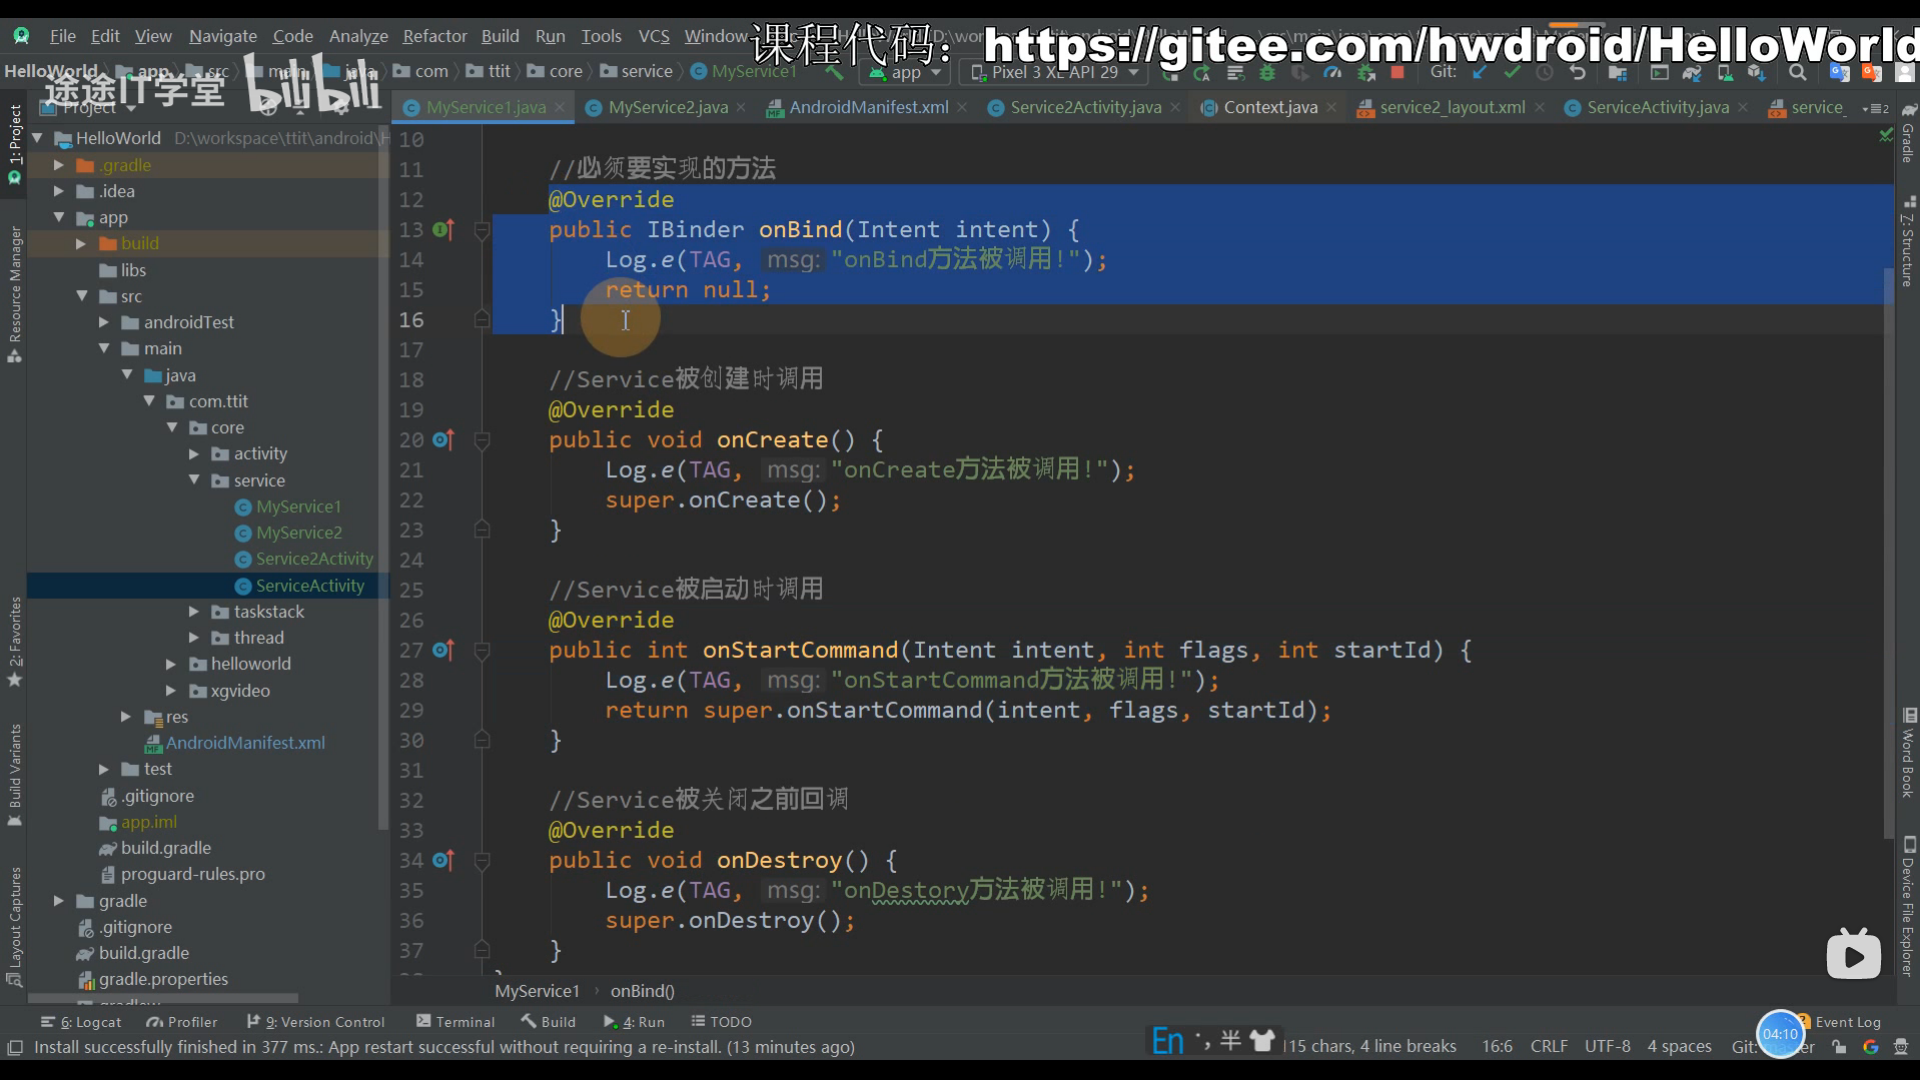Image resolution: width=1920 pixels, height=1080 pixels.
Task: Click the red Stop button in toolbar
Action: (x=1398, y=72)
